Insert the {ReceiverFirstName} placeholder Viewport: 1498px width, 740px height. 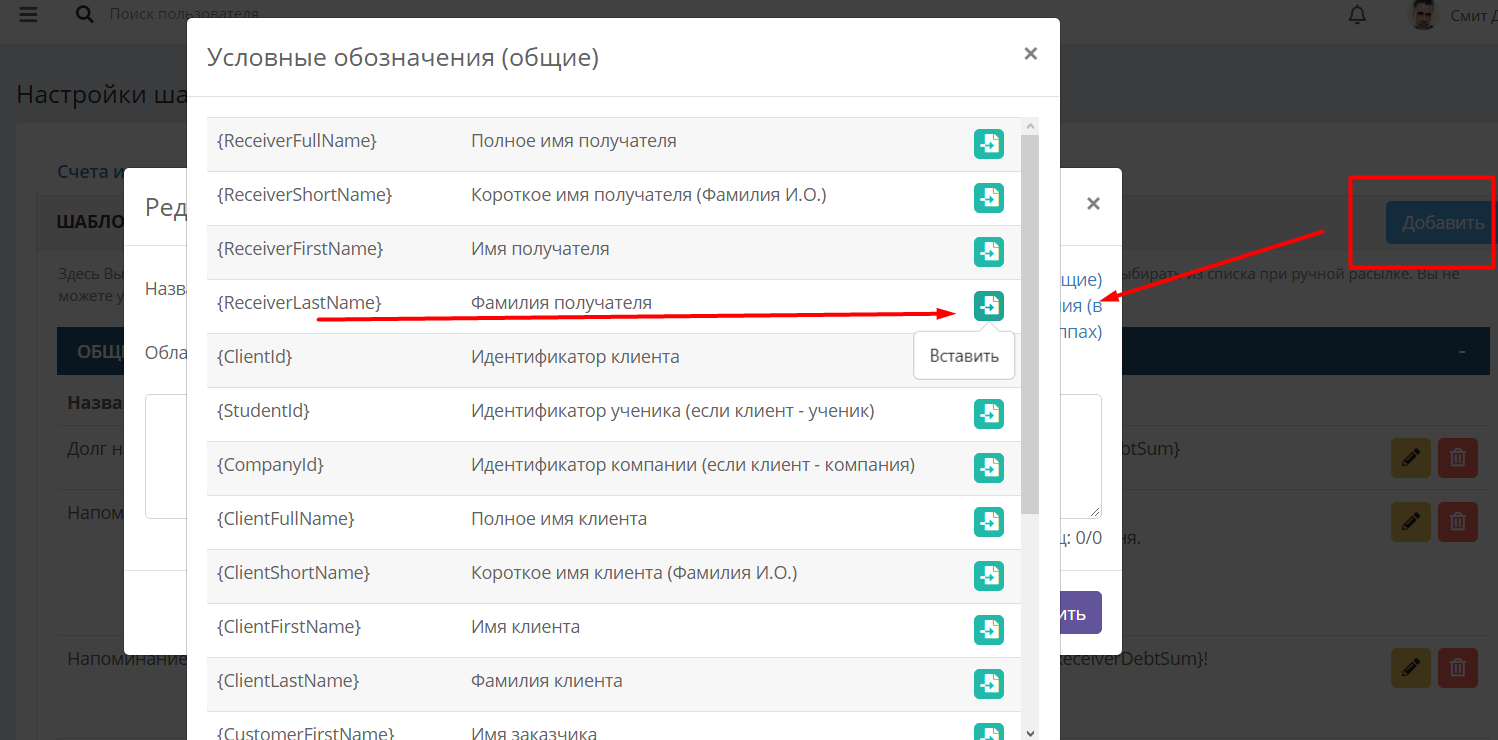989,252
